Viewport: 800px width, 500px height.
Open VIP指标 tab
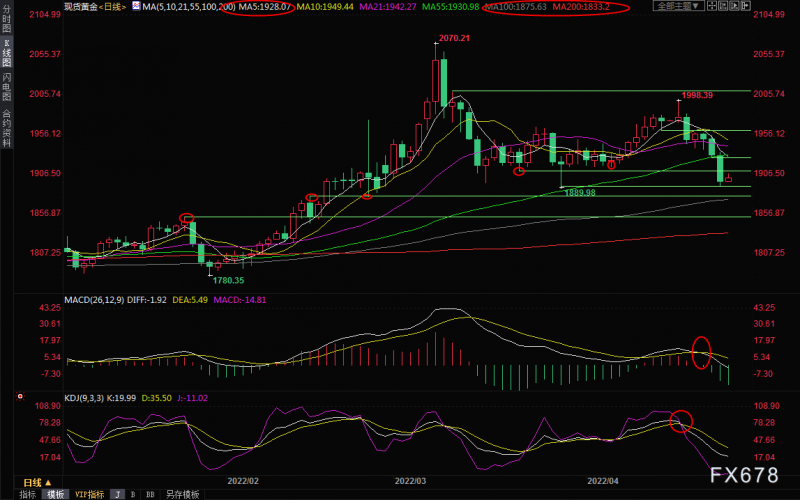[x=89, y=494]
